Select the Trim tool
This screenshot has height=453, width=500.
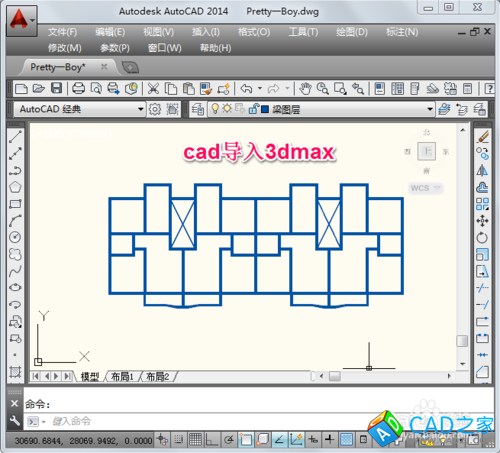pos(482,287)
